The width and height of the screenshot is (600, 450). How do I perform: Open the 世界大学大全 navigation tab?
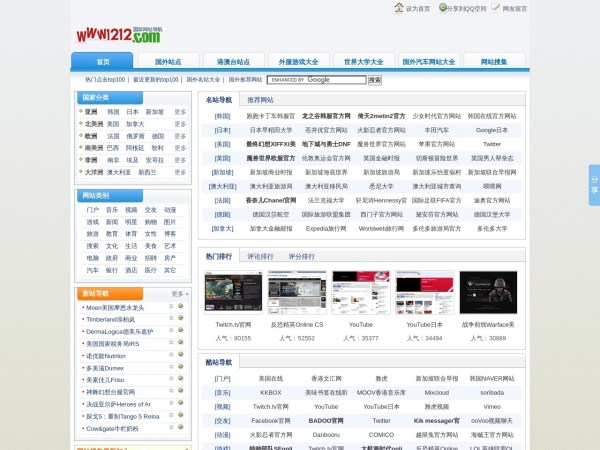[x=363, y=62]
